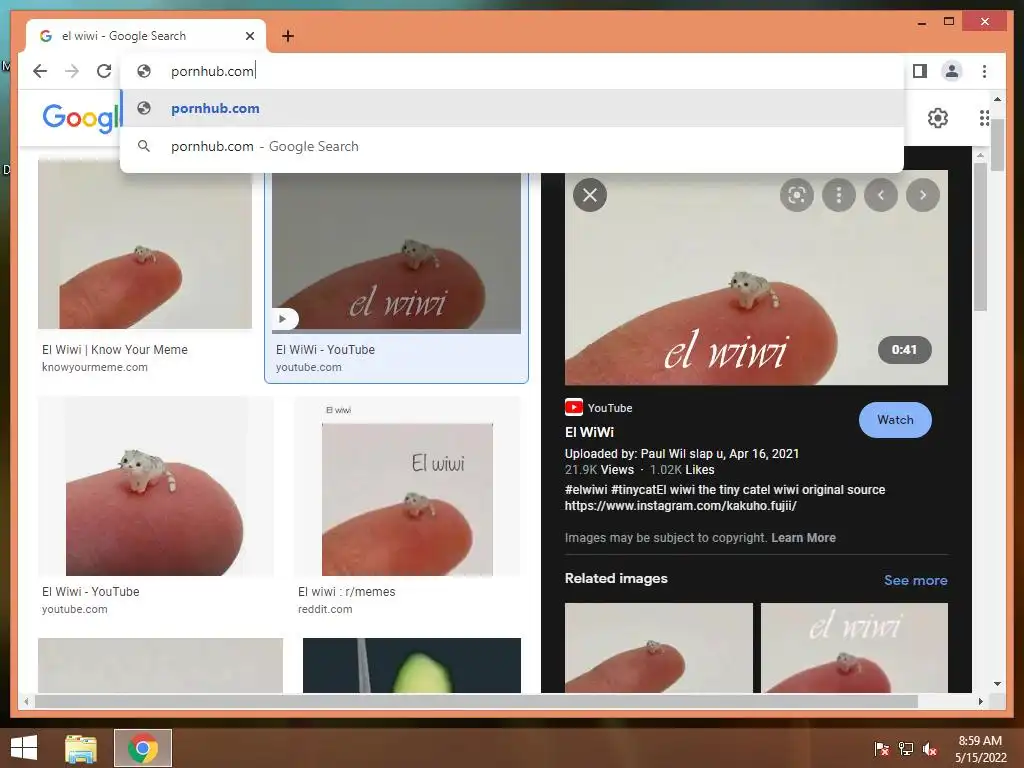
Task: Click the knowyourmeme.com source text
Action: 95,367
